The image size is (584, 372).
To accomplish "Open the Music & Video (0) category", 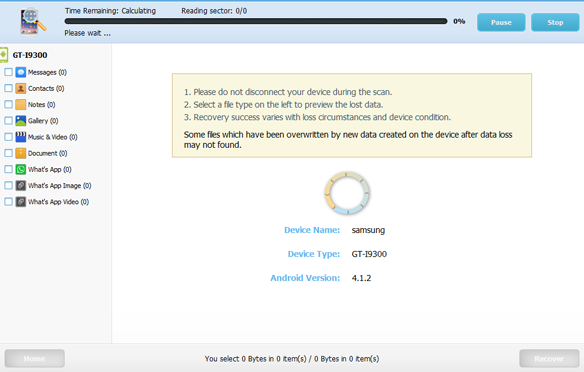I will (53, 137).
